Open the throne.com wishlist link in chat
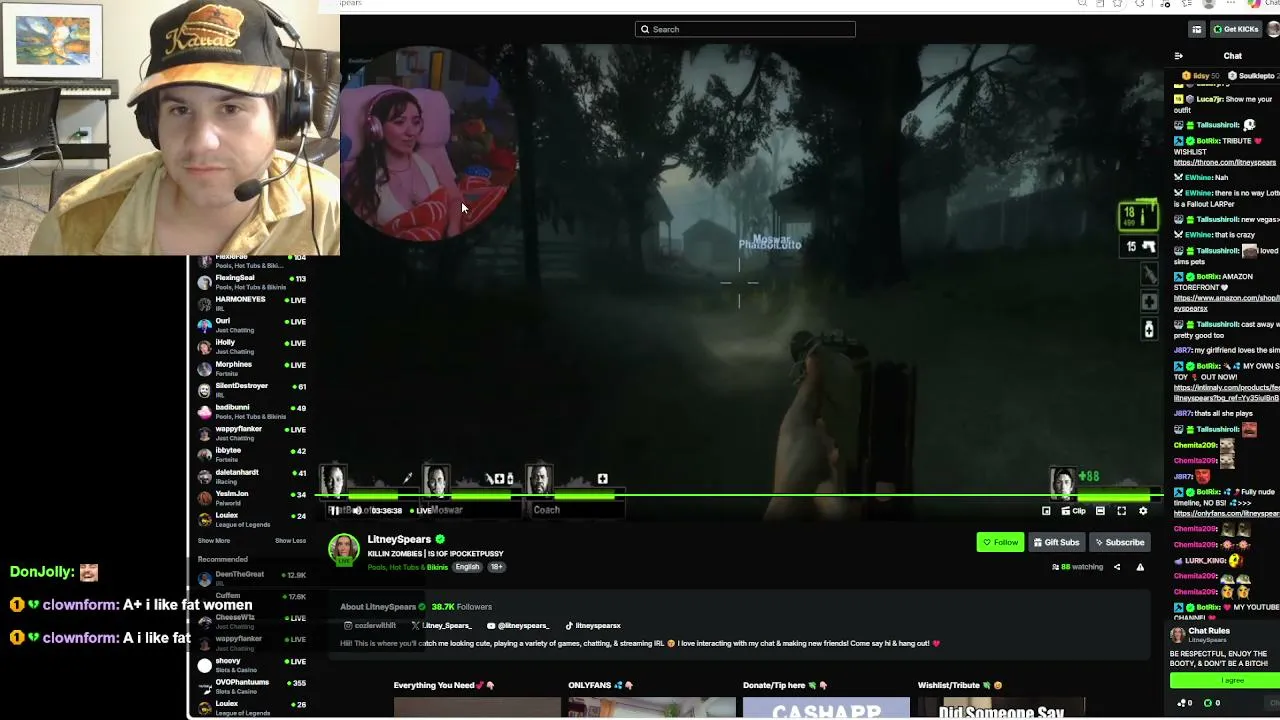The width and height of the screenshot is (1280, 720). pyautogui.click(x=1224, y=163)
